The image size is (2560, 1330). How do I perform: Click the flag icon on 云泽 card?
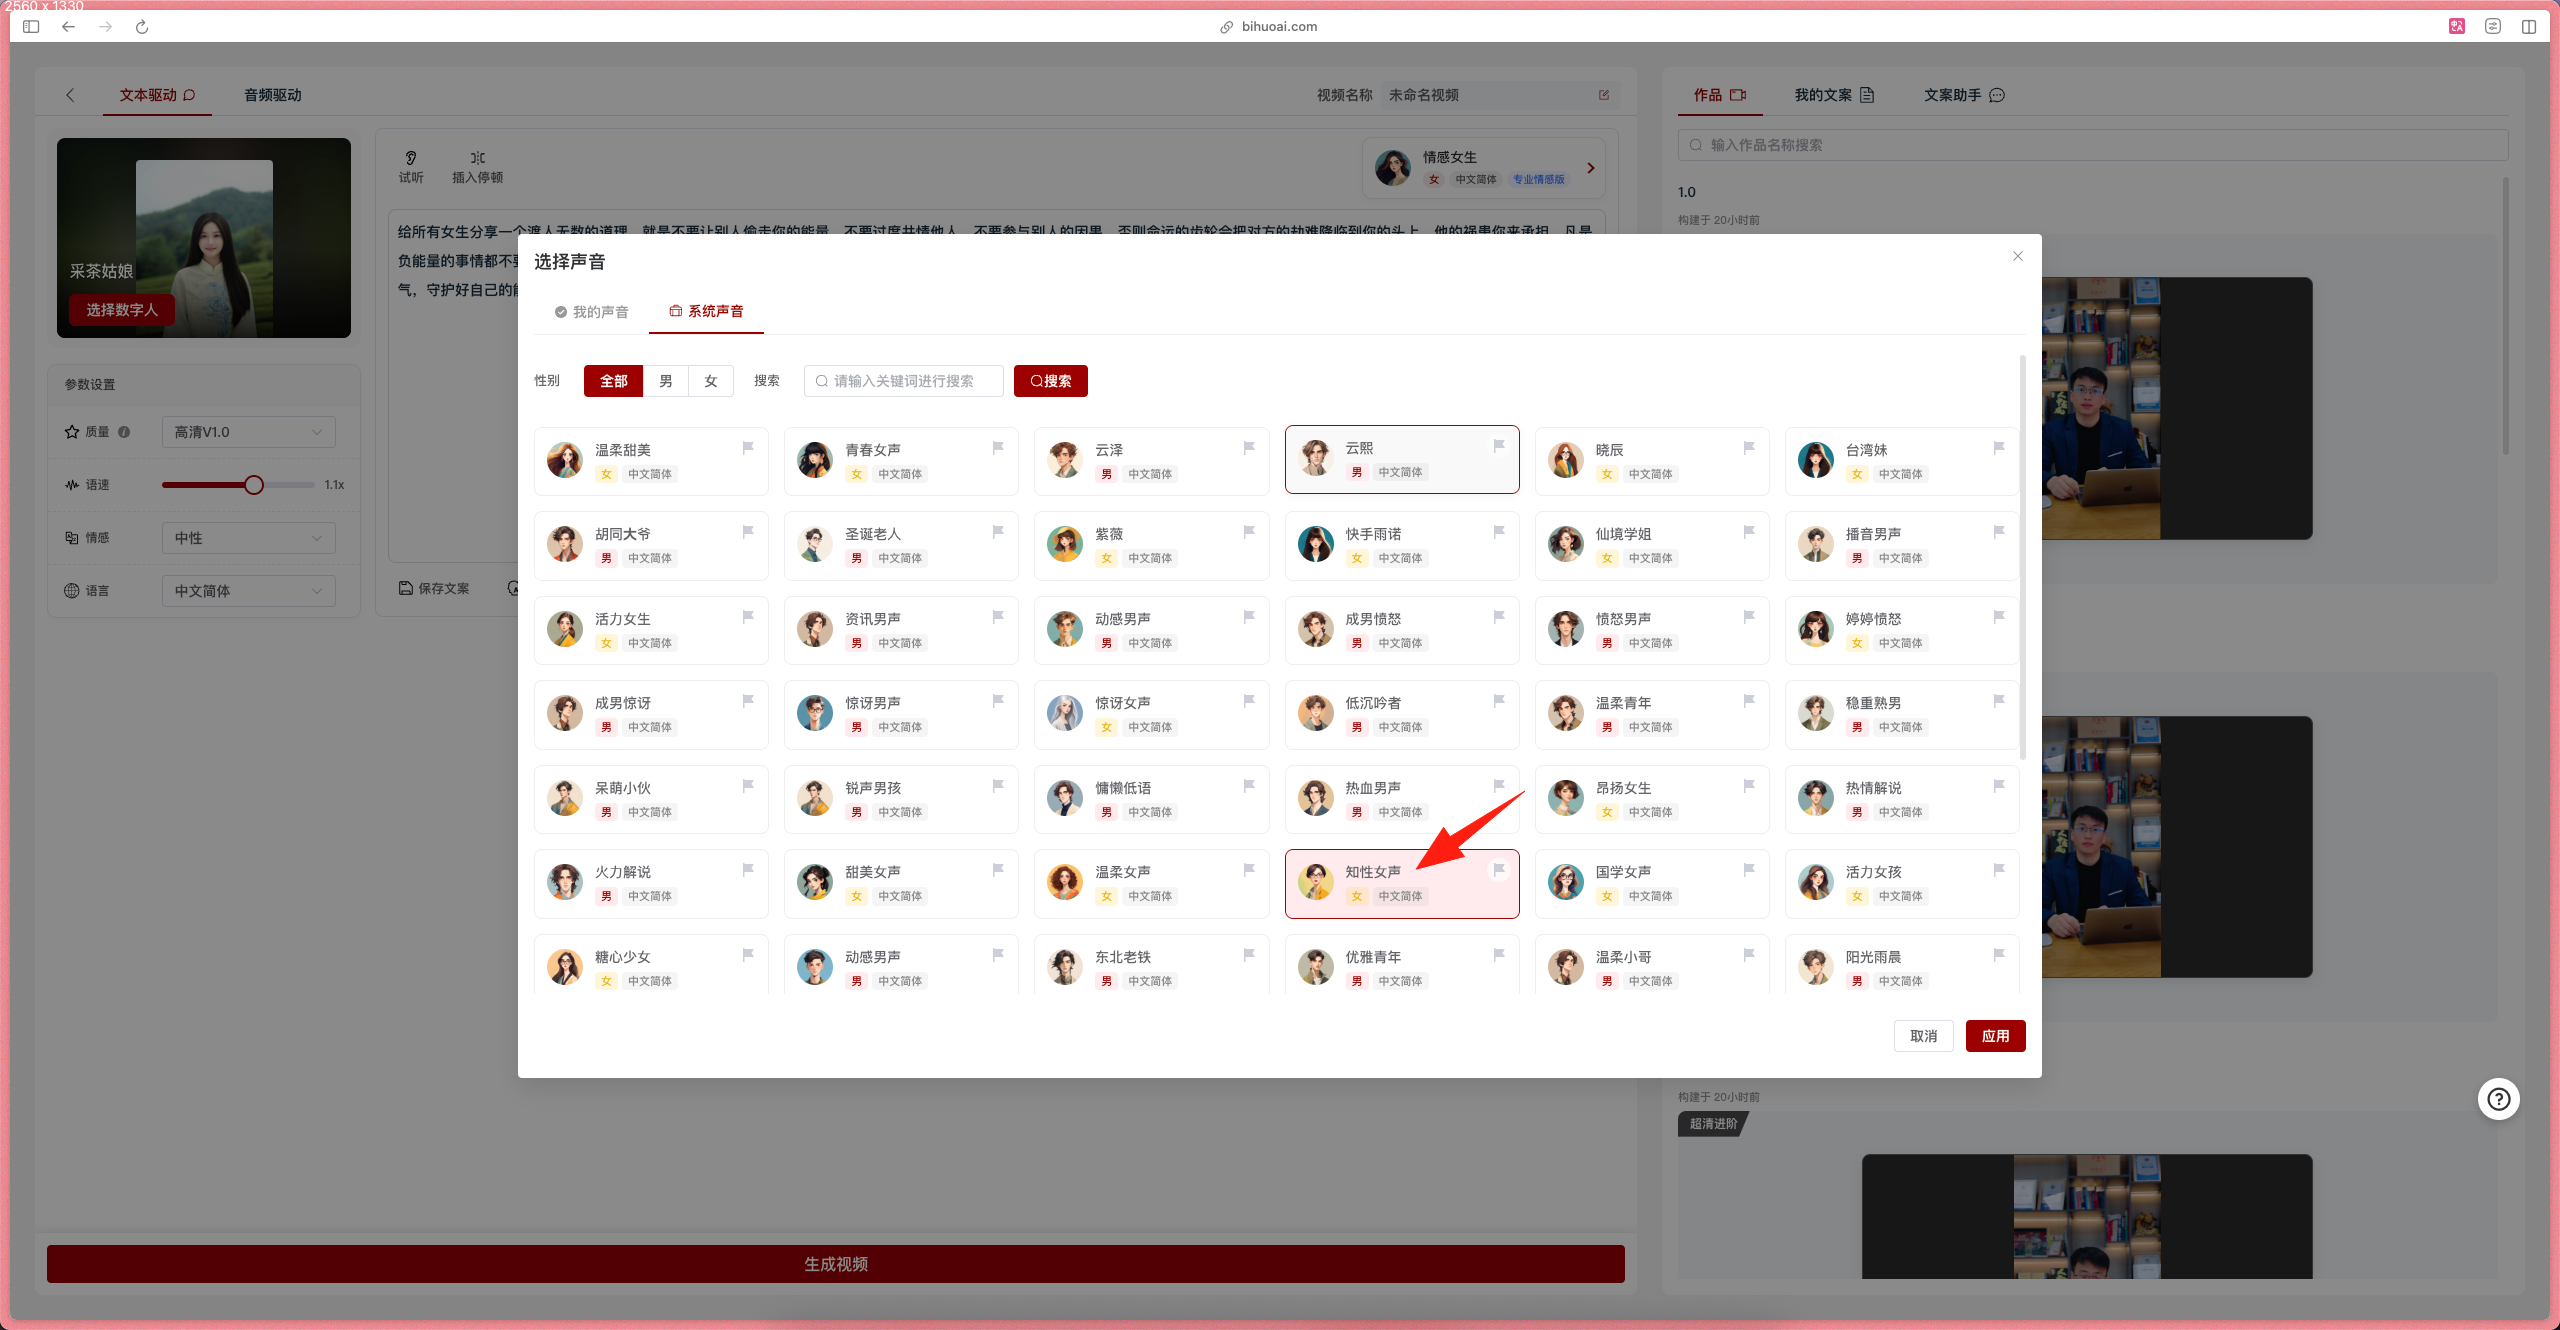1249,447
